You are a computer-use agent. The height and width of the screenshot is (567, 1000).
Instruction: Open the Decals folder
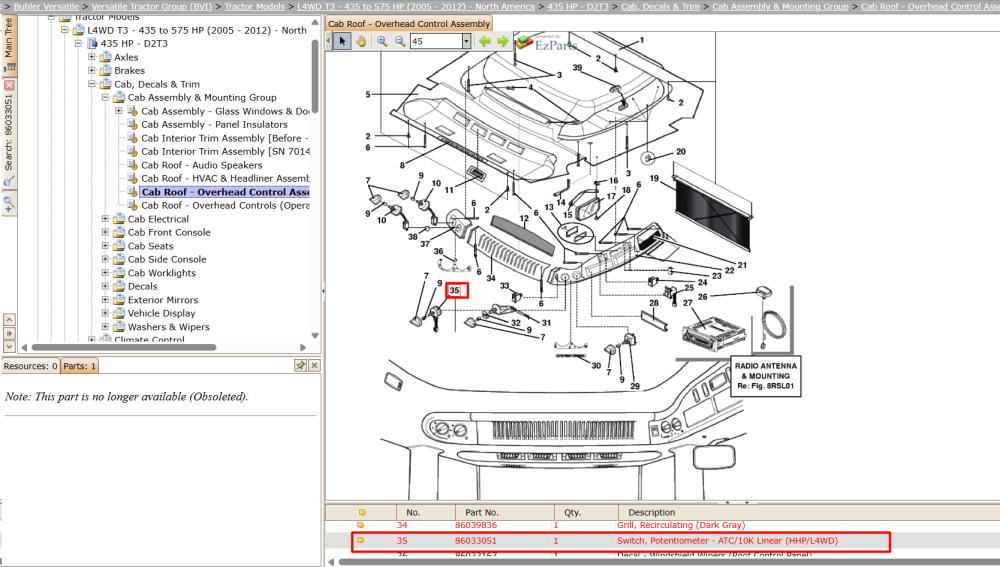pos(142,286)
